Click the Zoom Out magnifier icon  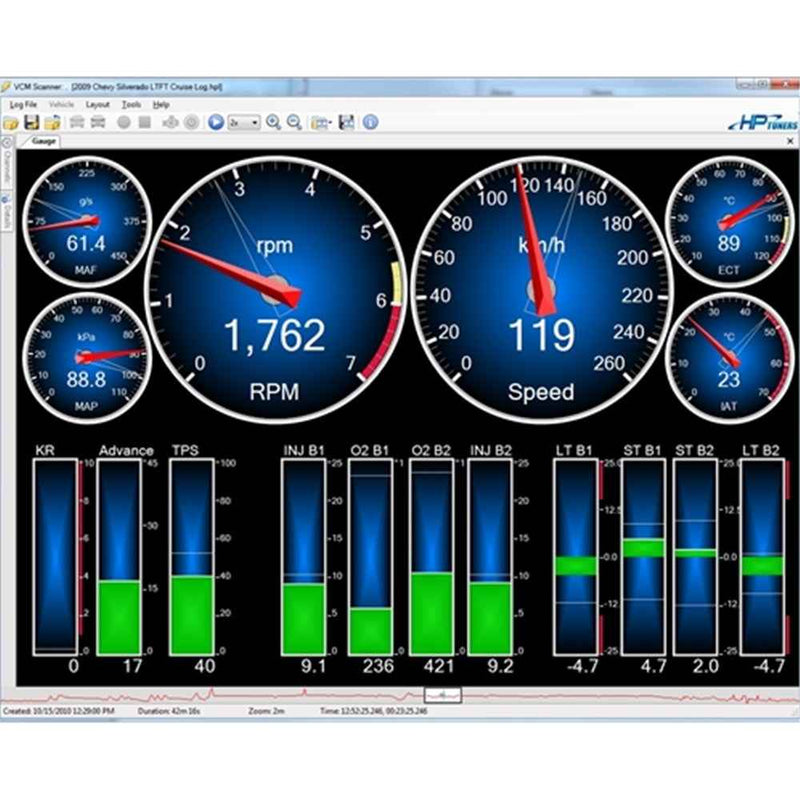[293, 121]
